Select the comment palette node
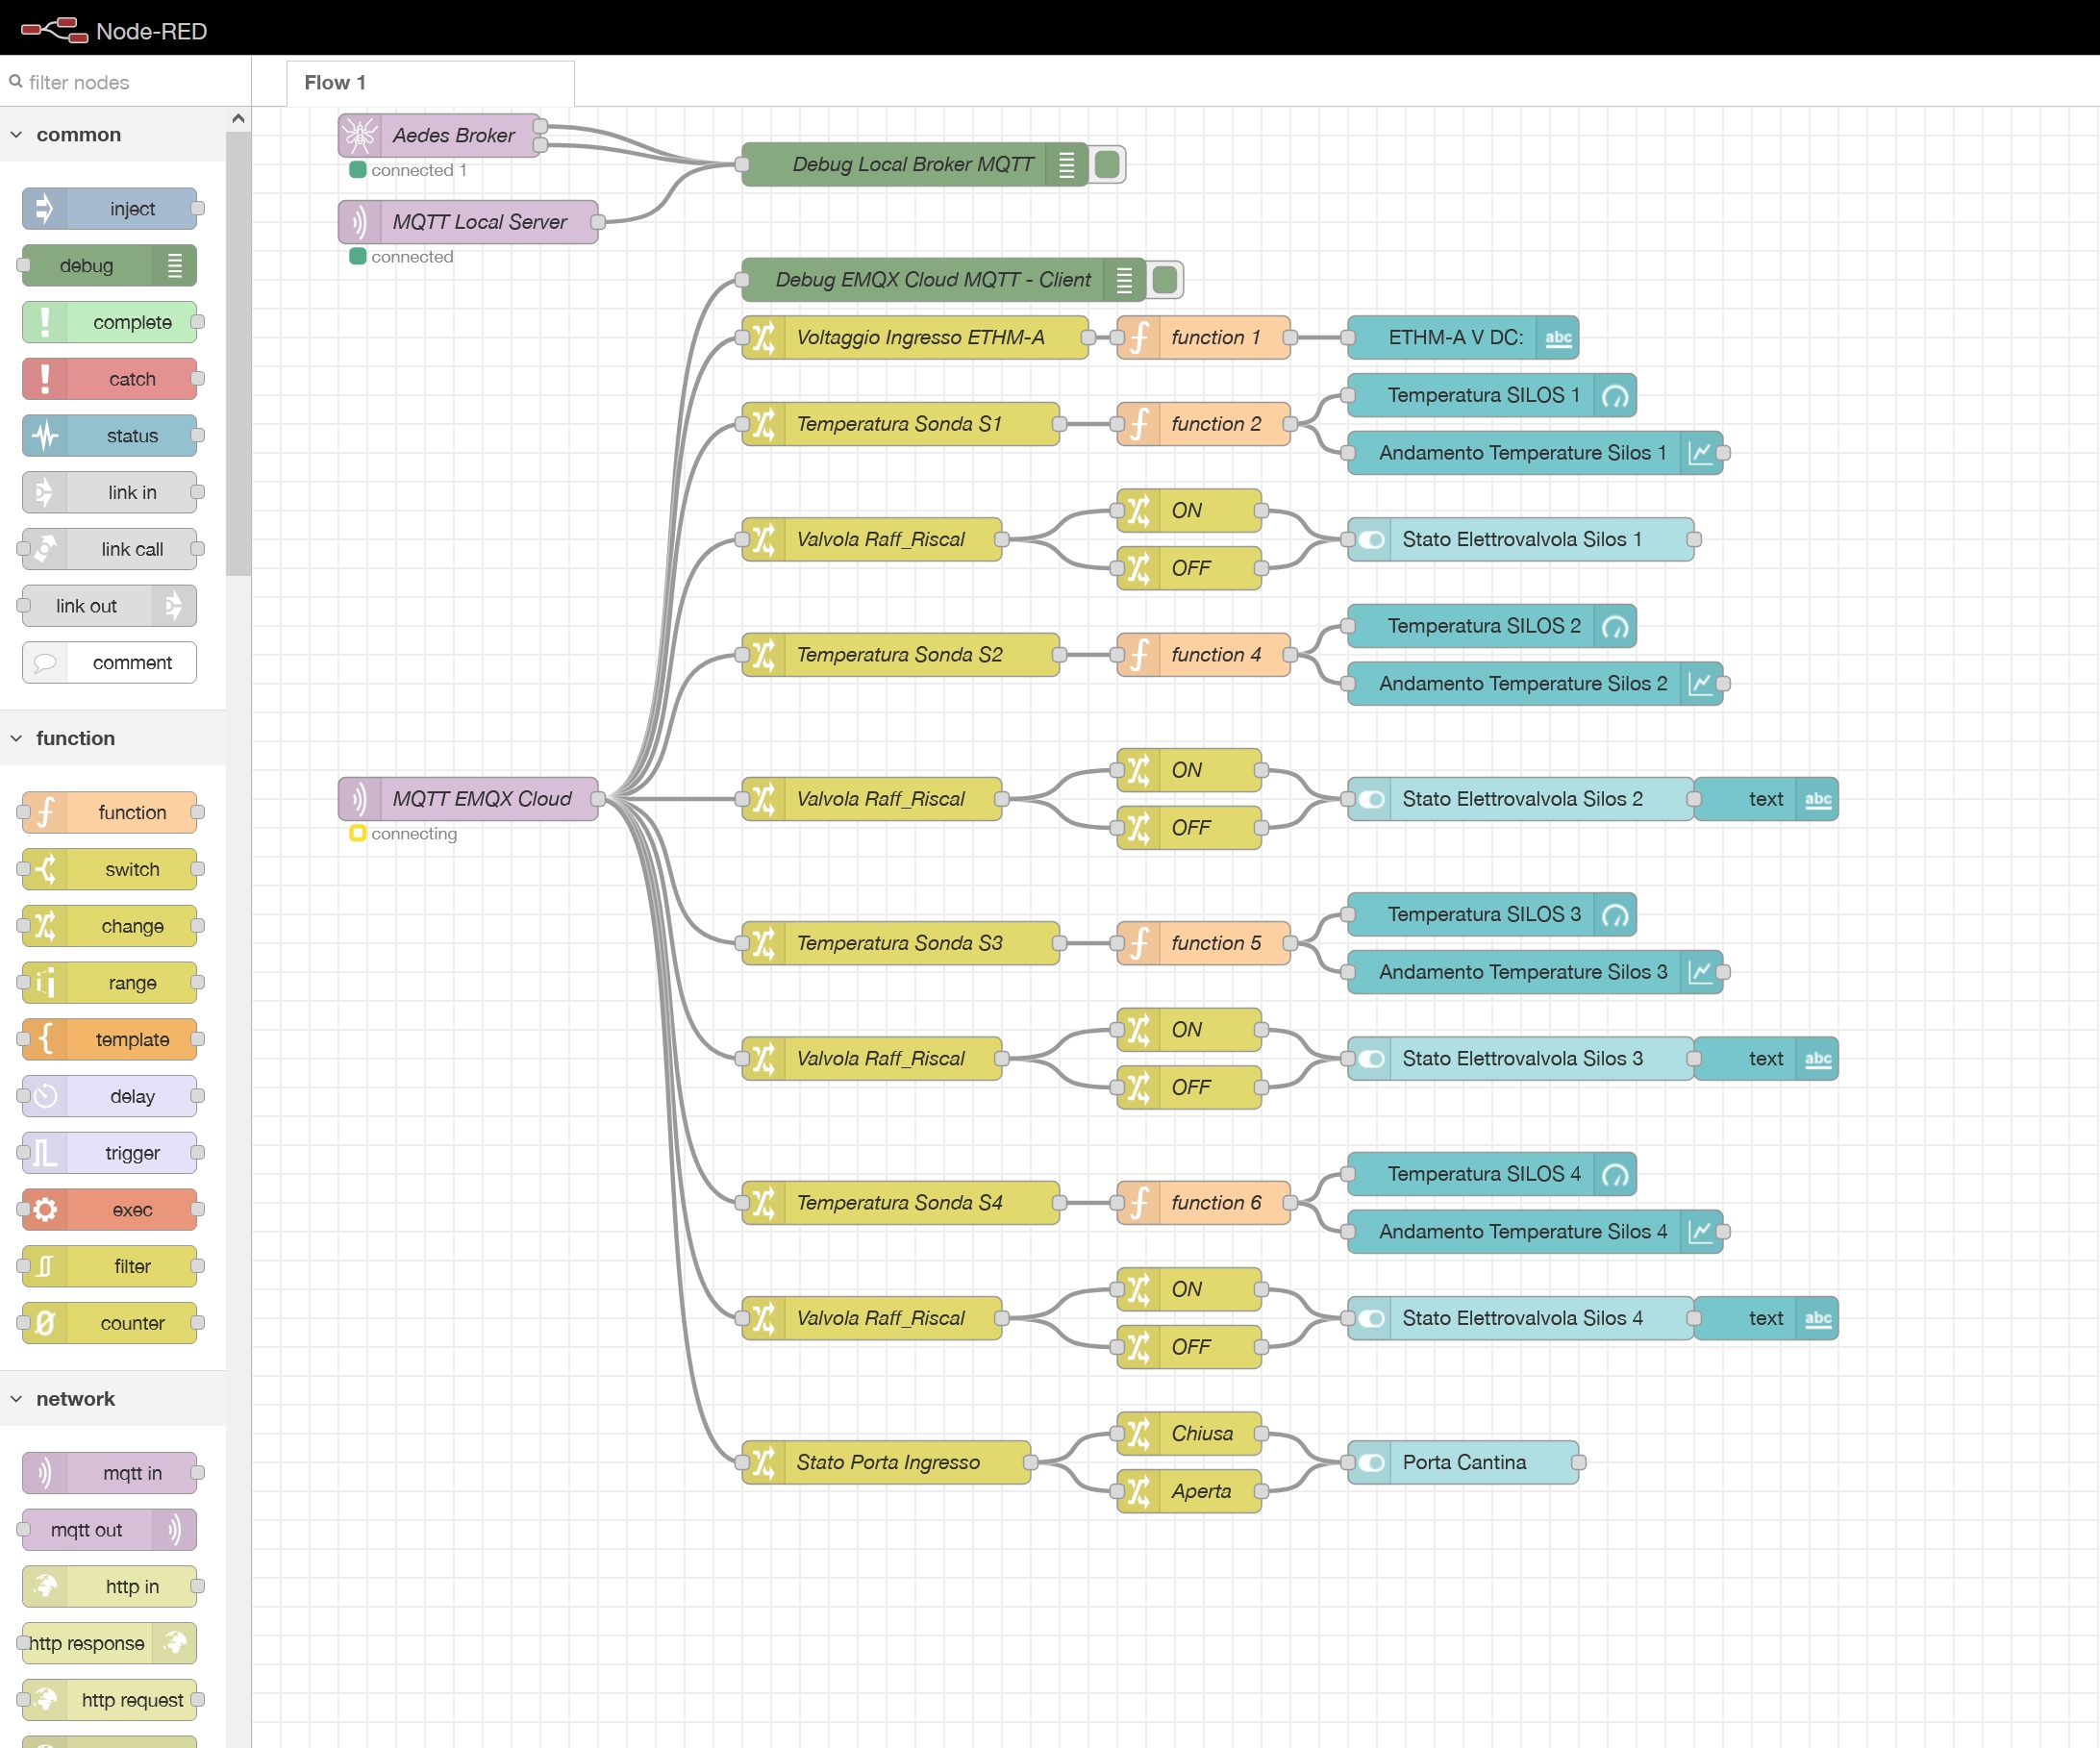Image resolution: width=2100 pixels, height=1748 pixels. [x=110, y=662]
